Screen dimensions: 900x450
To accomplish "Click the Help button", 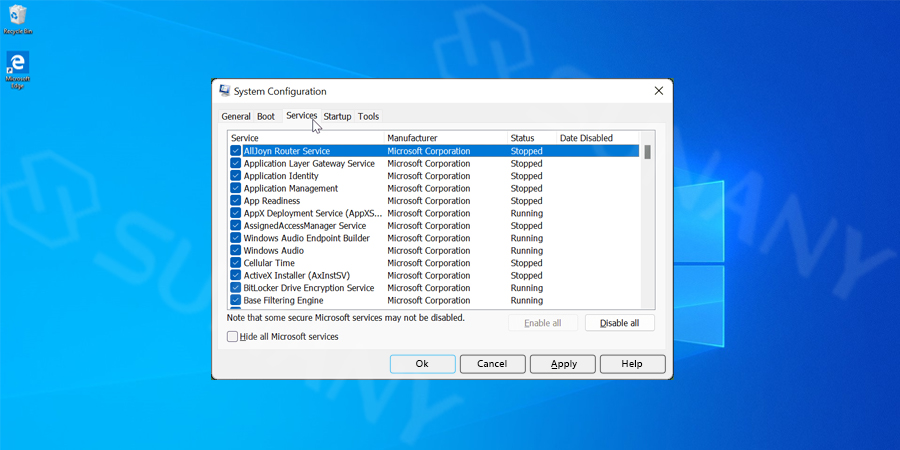I will click(633, 364).
